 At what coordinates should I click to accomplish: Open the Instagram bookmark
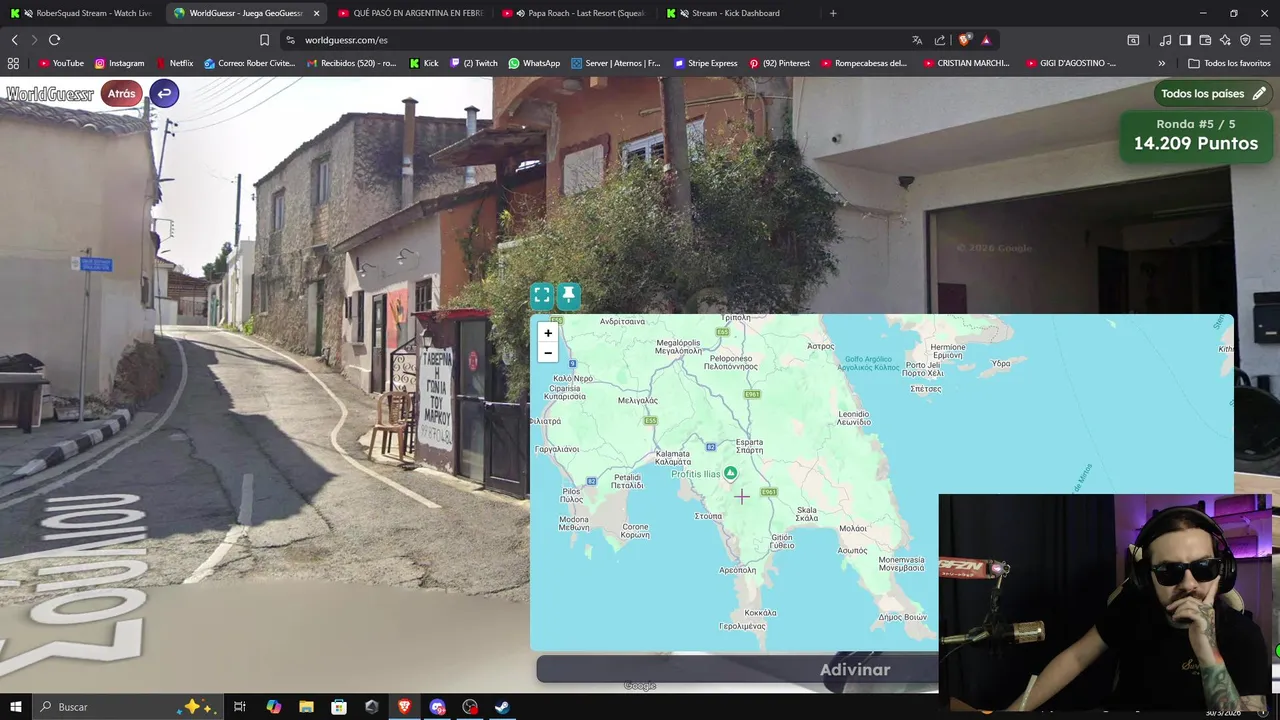pyautogui.click(x=119, y=63)
